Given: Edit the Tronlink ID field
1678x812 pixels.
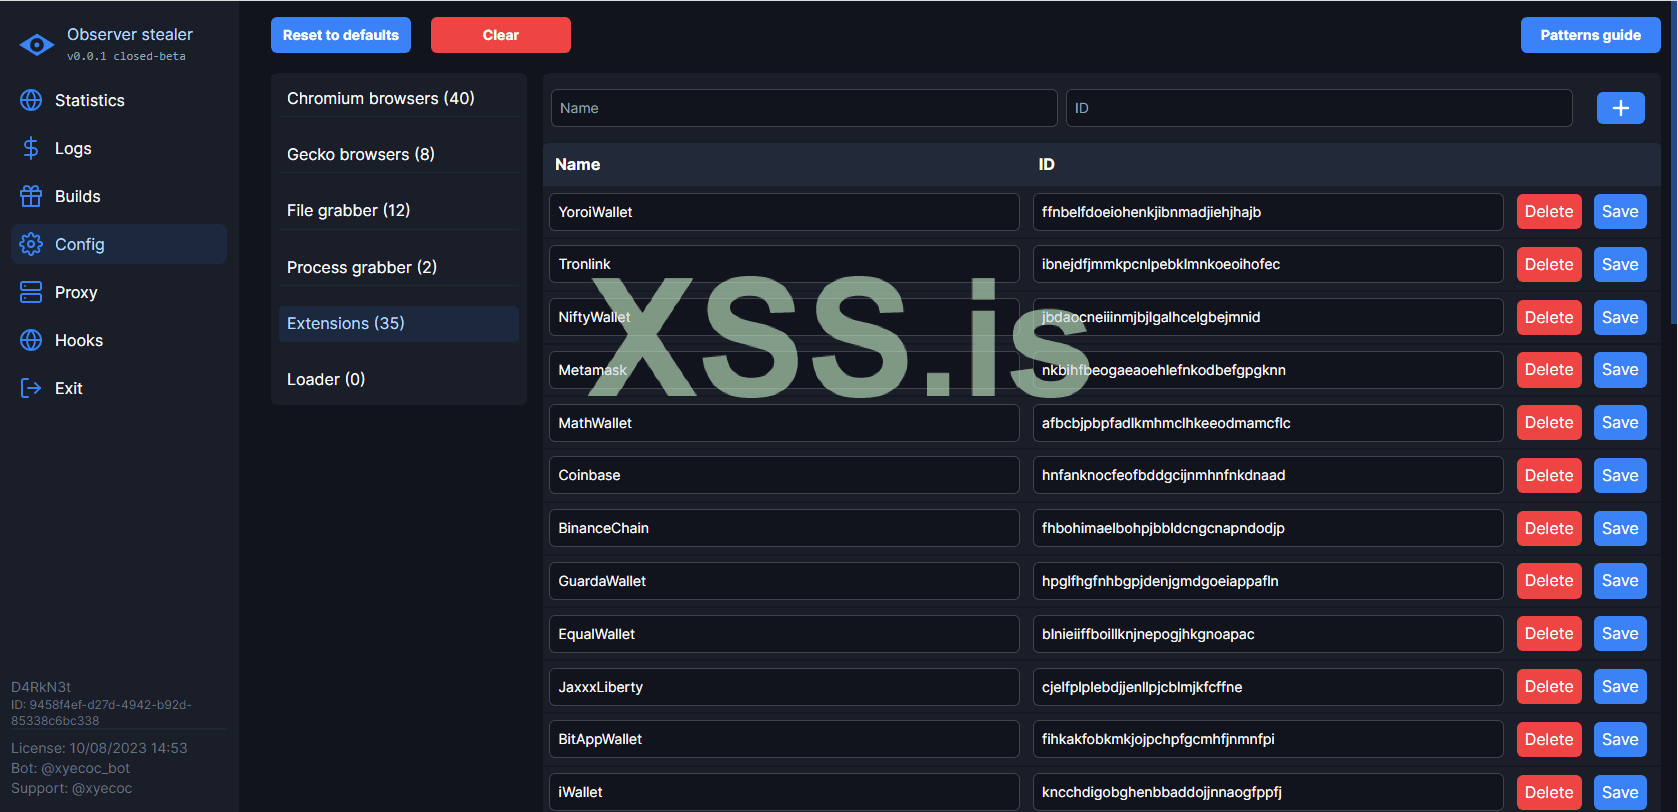Looking at the screenshot, I should point(1268,264).
